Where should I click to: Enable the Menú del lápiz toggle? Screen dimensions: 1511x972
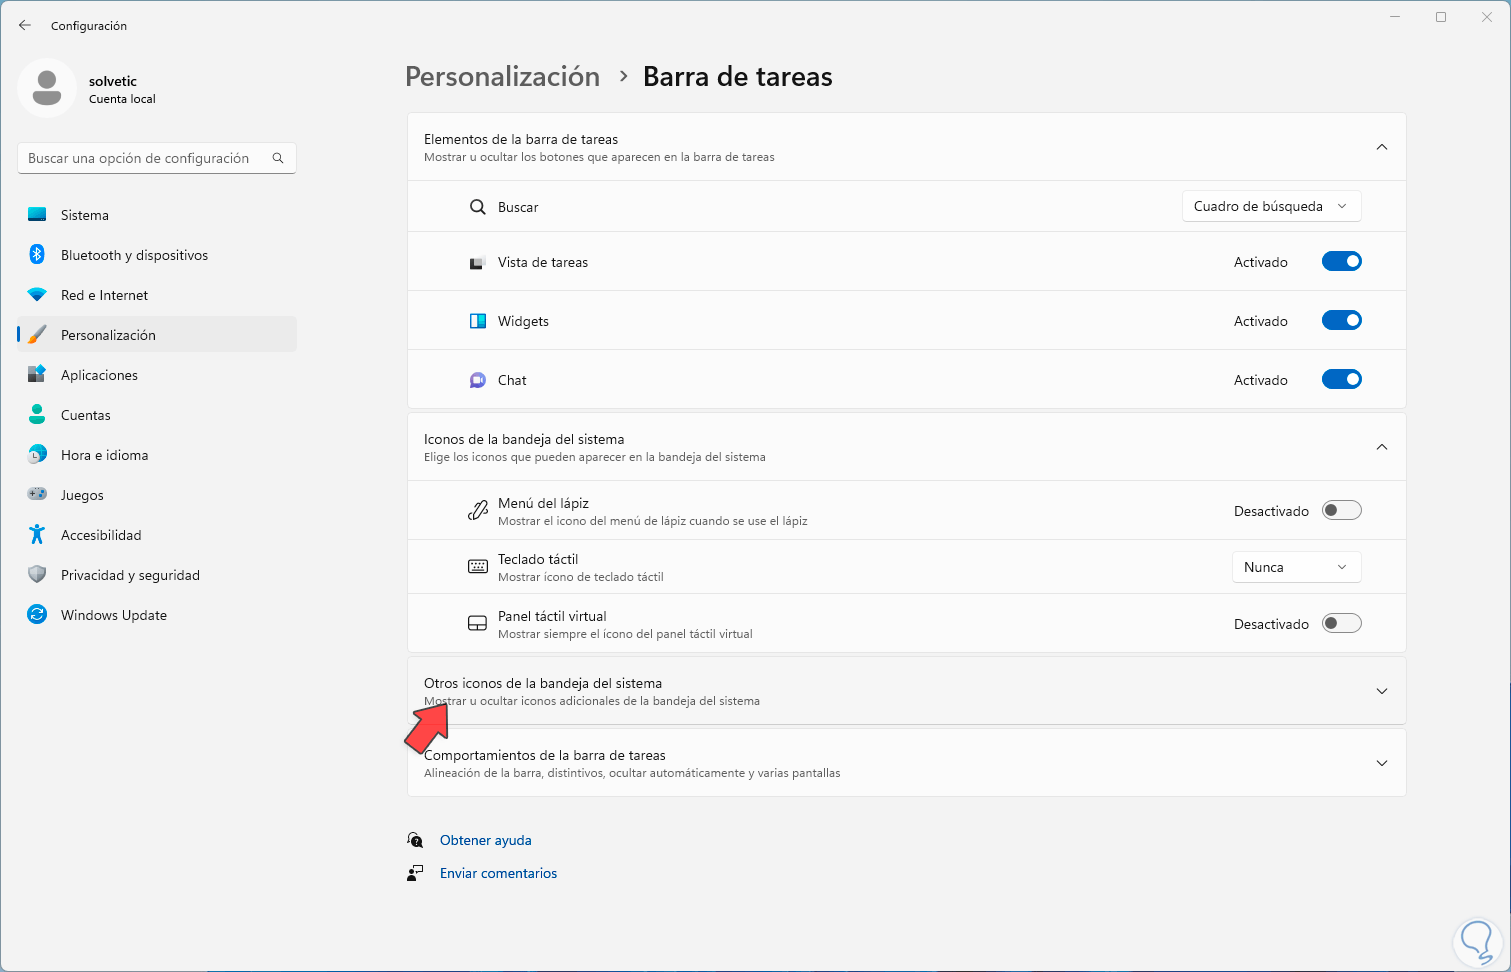tap(1341, 511)
